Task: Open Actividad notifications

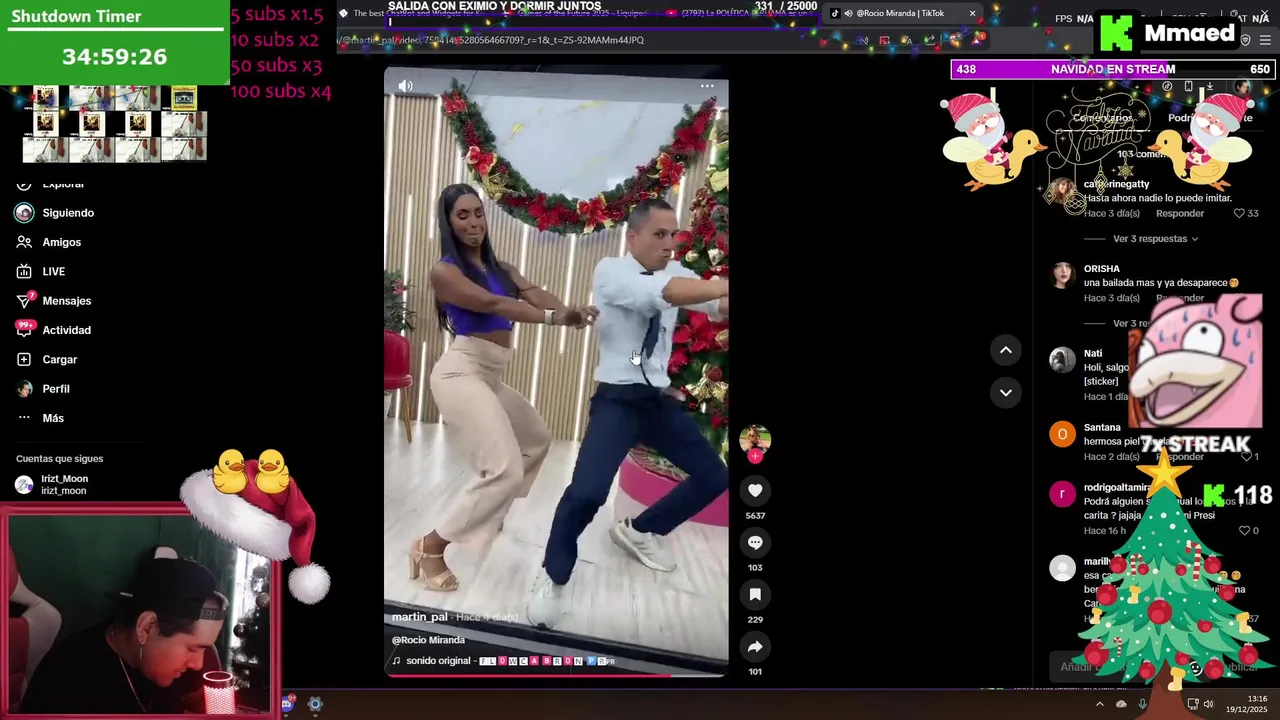Action: [54, 330]
